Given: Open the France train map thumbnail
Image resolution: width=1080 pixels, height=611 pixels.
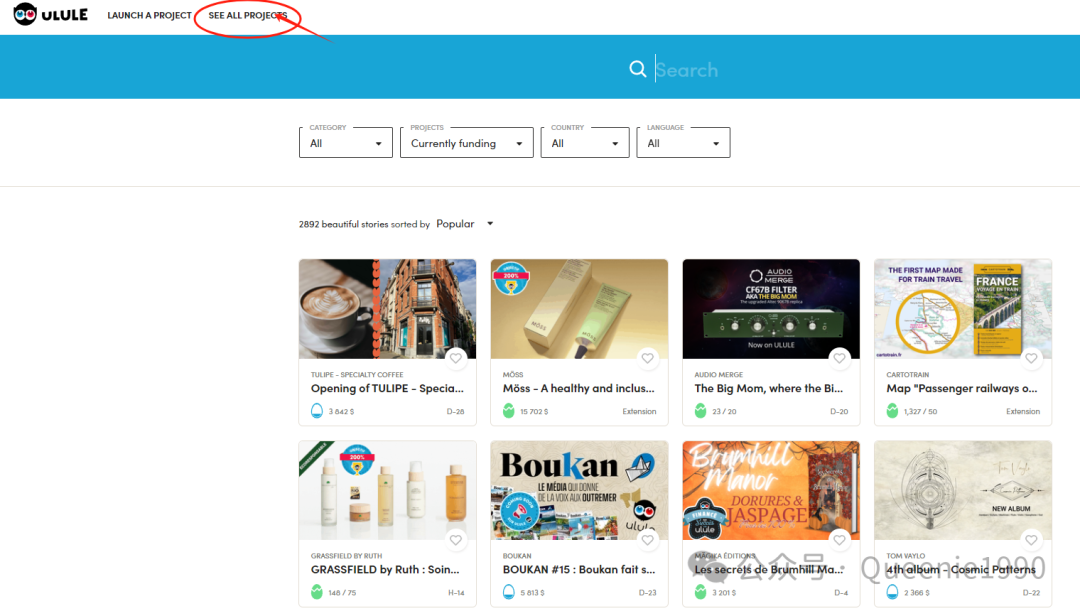Looking at the screenshot, I should [x=963, y=309].
